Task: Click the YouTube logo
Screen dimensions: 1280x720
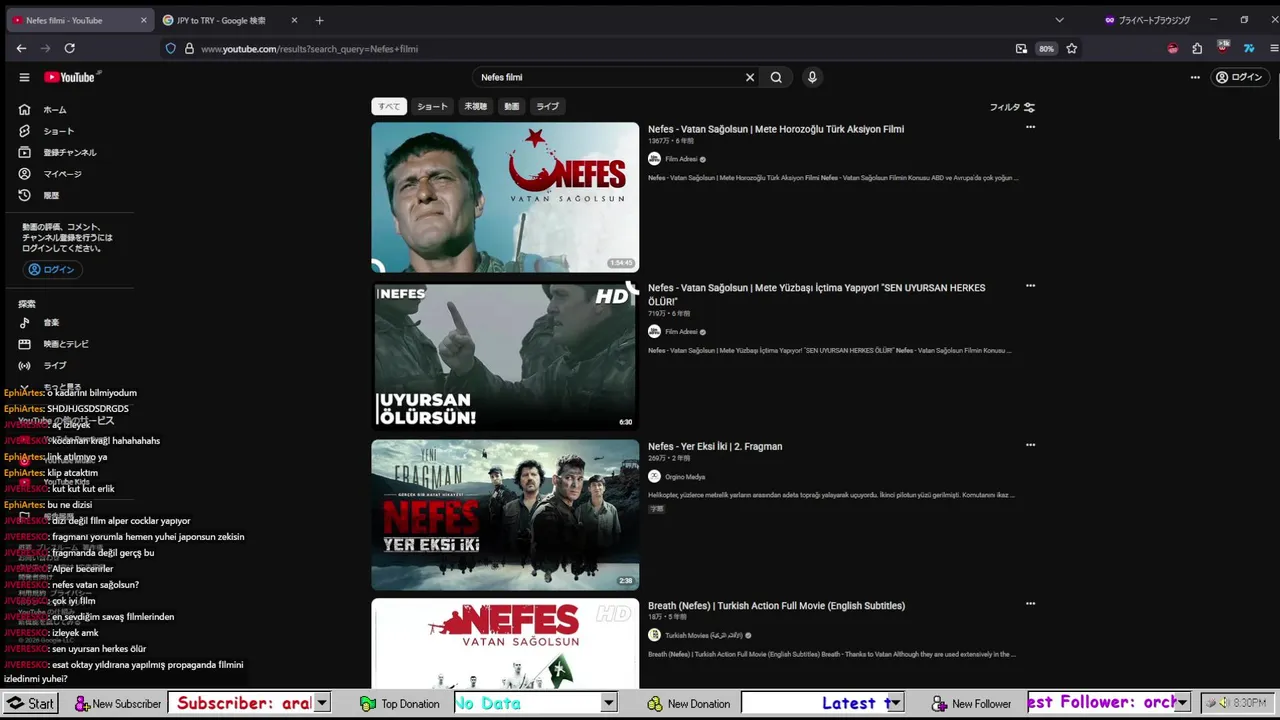Action: point(70,77)
